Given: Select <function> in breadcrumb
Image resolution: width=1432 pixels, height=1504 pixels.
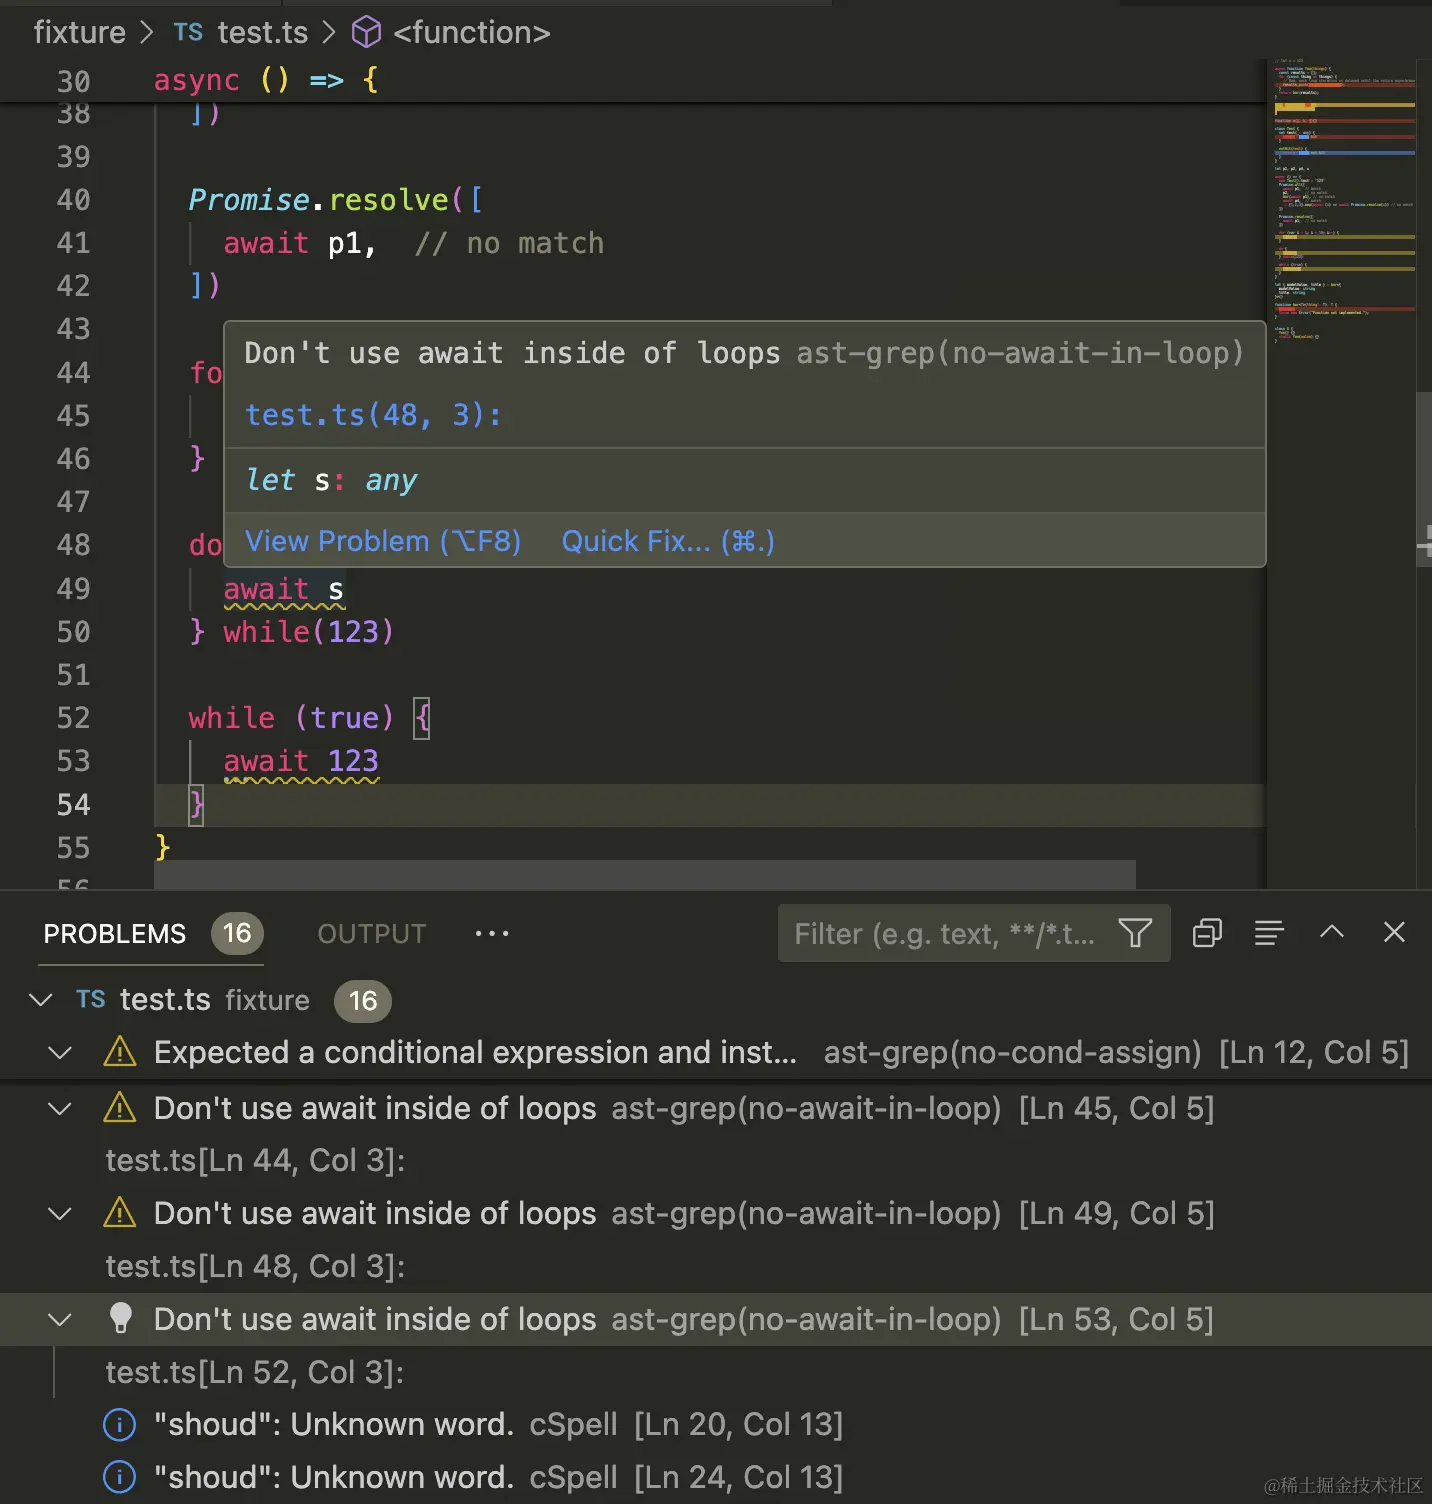Looking at the screenshot, I should [x=472, y=32].
